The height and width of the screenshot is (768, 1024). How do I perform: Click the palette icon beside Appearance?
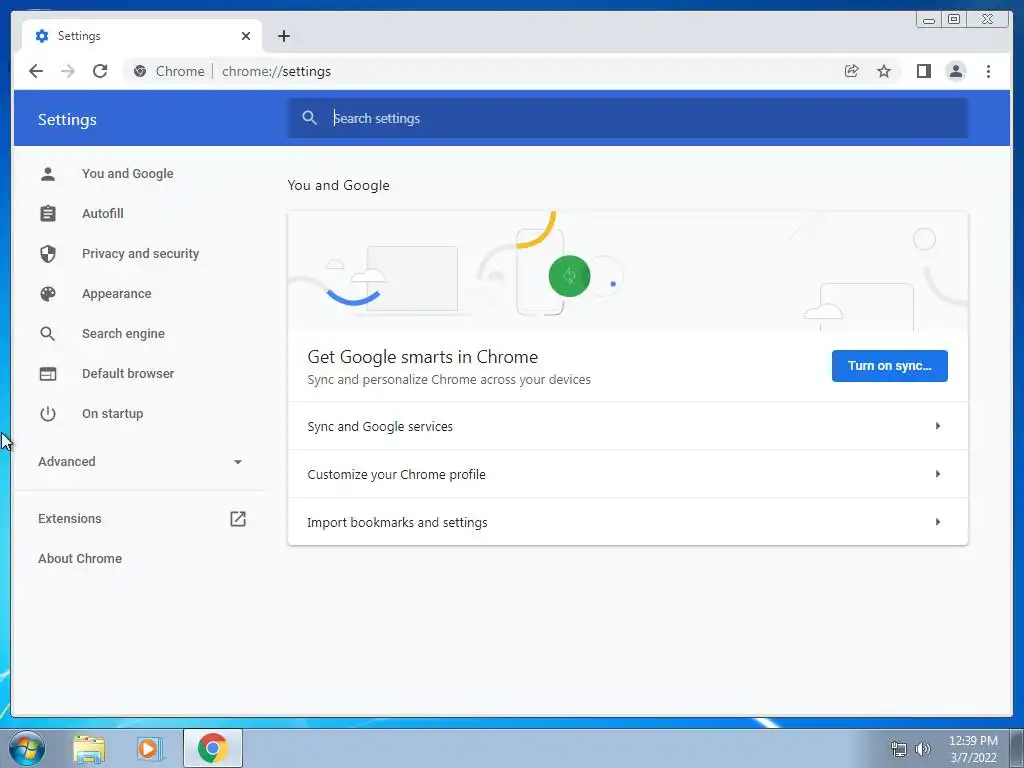coord(48,294)
